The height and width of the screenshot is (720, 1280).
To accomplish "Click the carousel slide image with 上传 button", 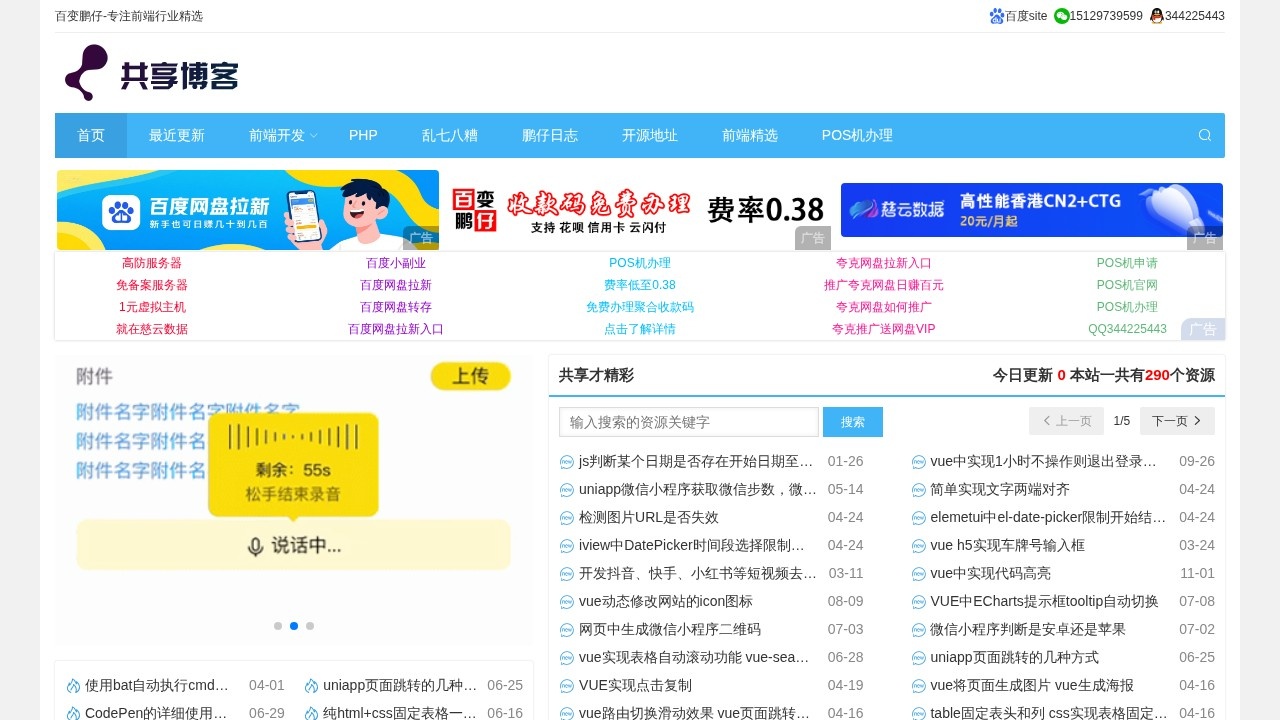I will click(294, 499).
